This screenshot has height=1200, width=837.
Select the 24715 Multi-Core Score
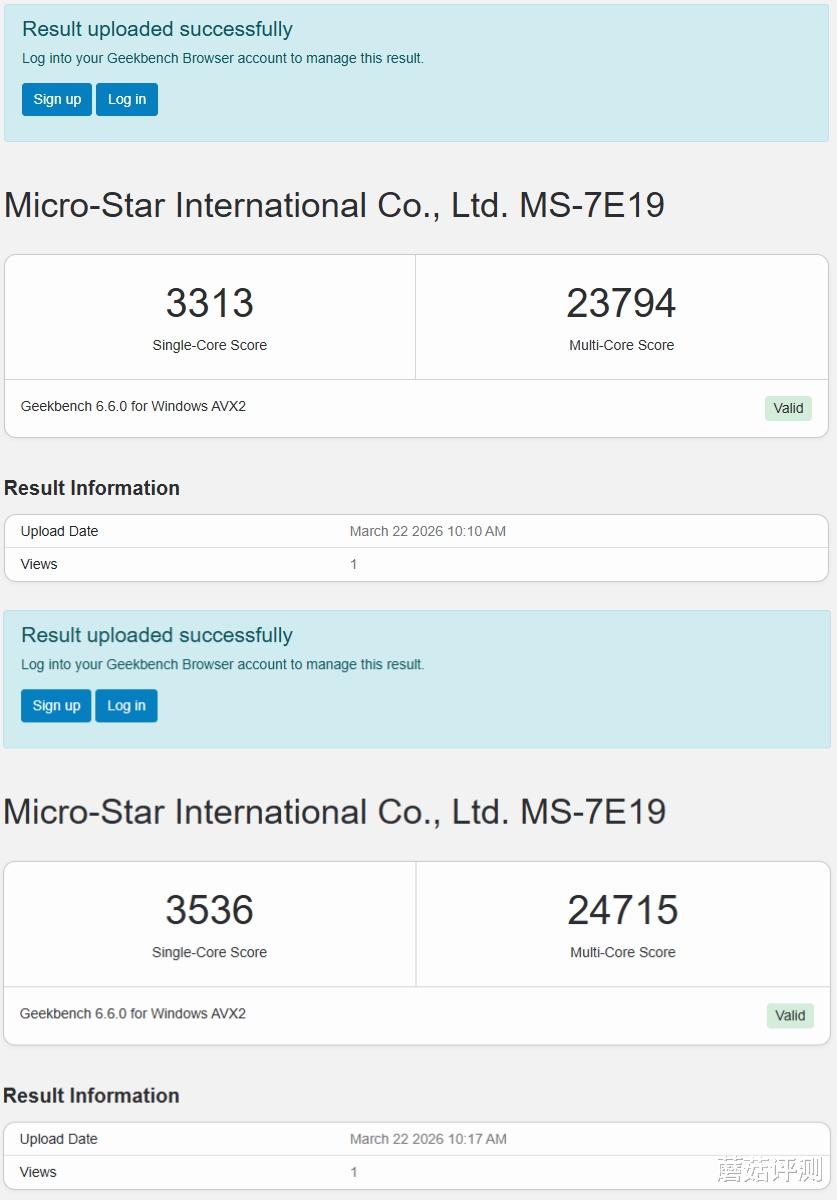tap(623, 910)
